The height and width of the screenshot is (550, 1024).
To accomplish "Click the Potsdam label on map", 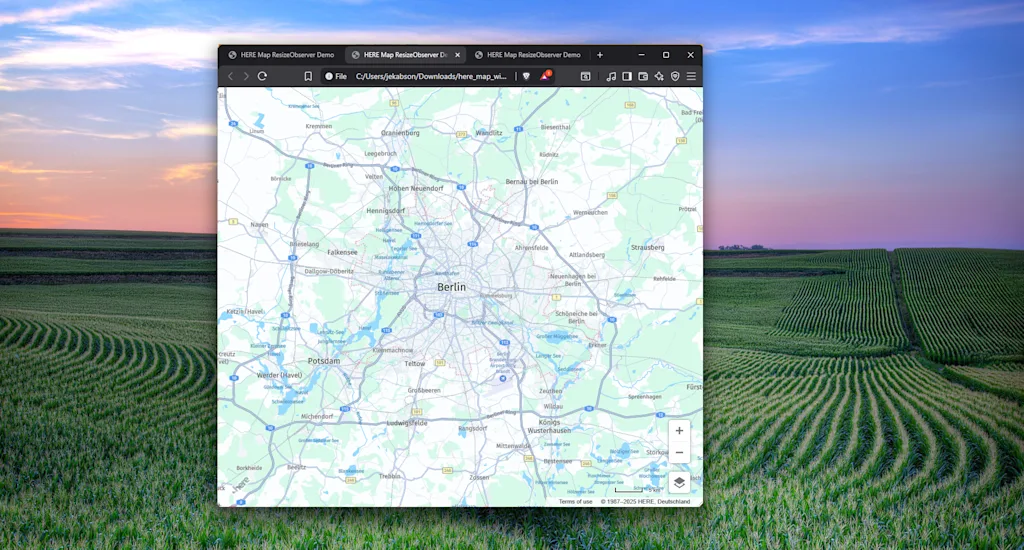I will 324,361.
